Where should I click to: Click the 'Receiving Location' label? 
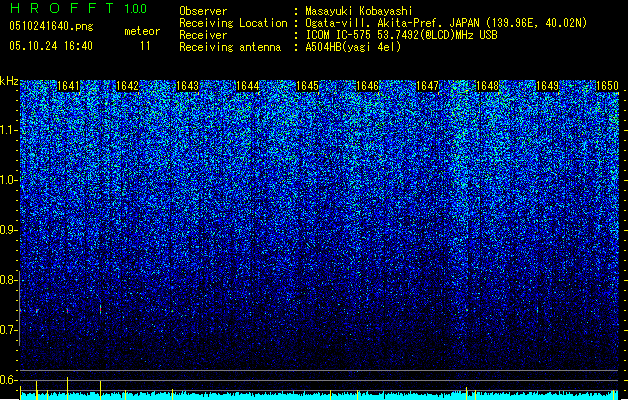233,23
